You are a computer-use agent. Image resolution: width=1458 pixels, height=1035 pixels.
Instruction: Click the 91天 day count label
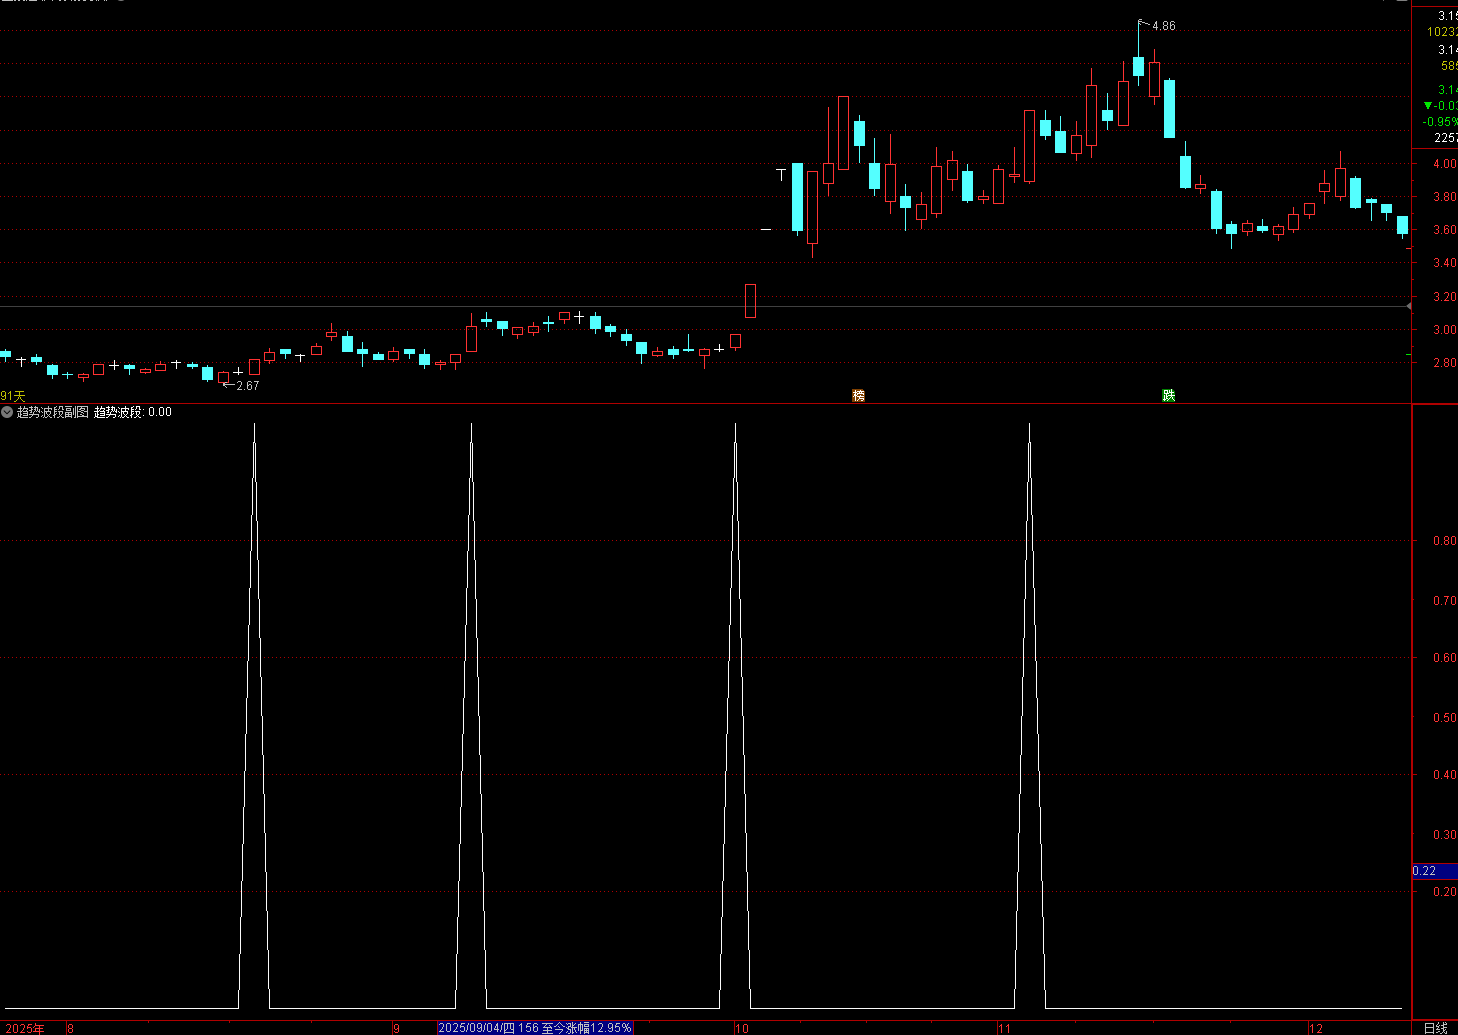click(13, 397)
